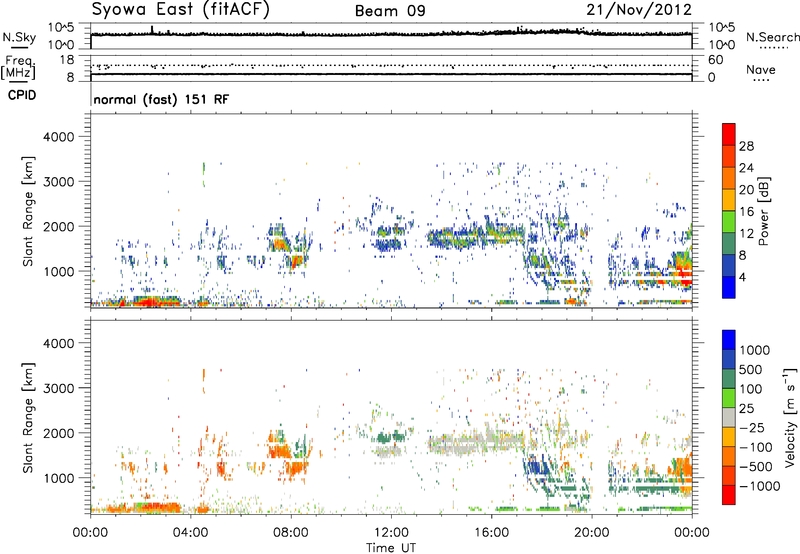
Task: Click the '28' power colorbar tick
Action: pos(746,146)
